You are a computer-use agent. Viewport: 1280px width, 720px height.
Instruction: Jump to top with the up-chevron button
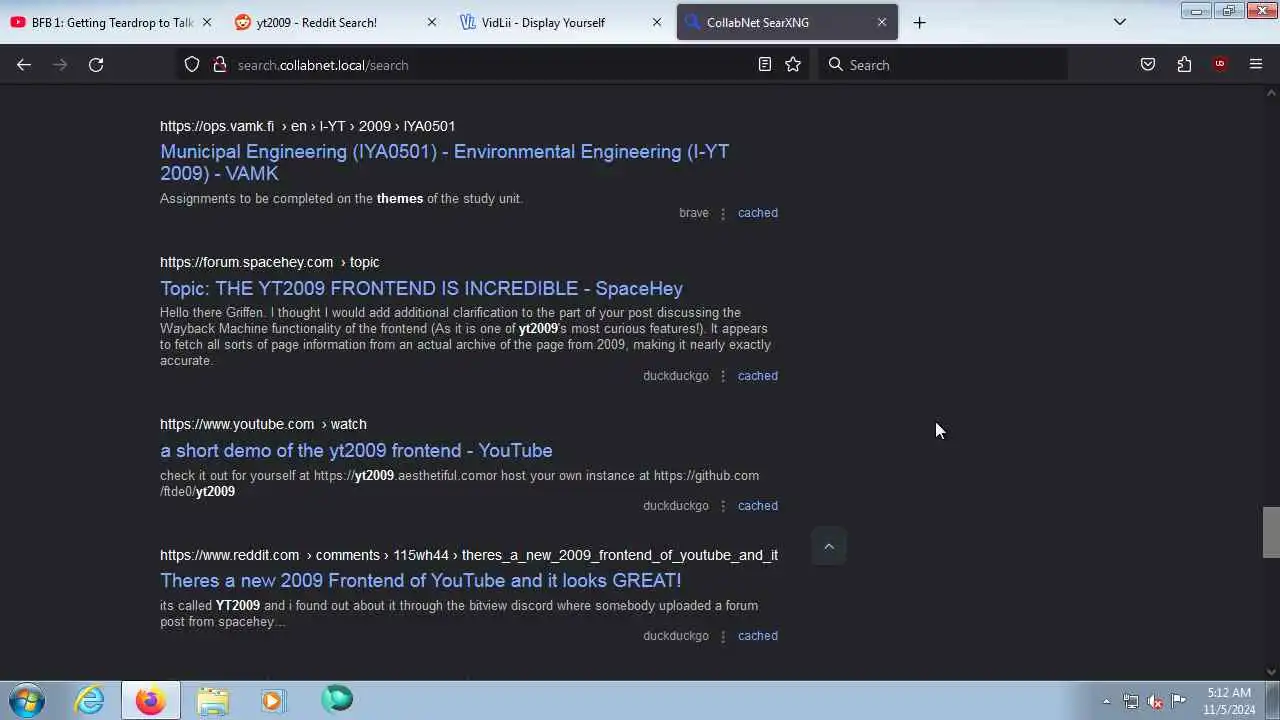828,546
